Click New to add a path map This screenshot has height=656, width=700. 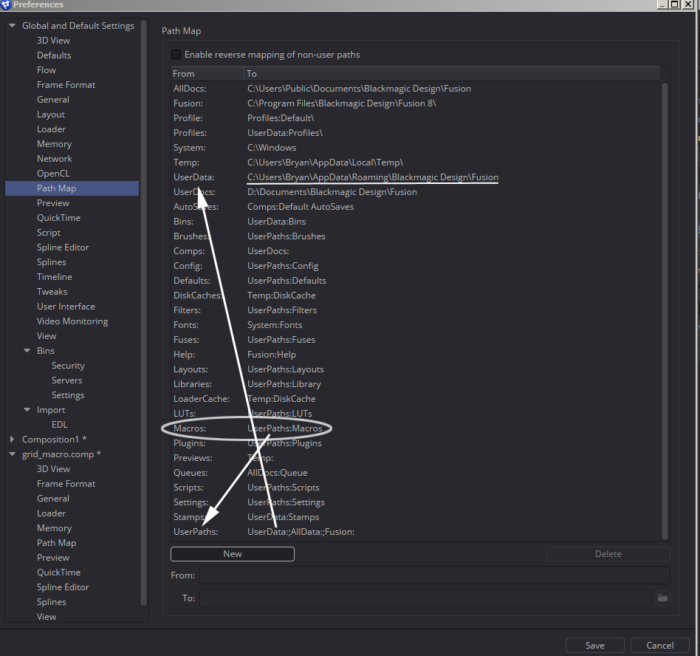click(233, 554)
